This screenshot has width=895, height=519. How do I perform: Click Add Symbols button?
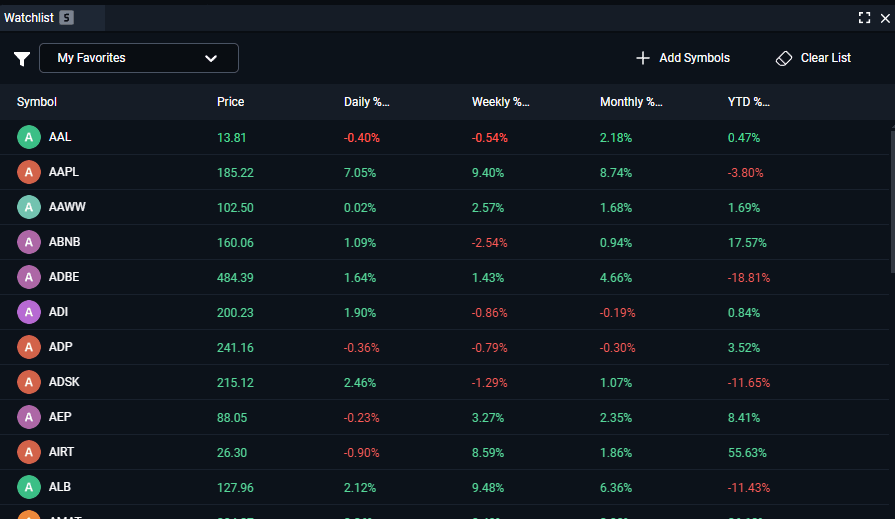point(683,58)
